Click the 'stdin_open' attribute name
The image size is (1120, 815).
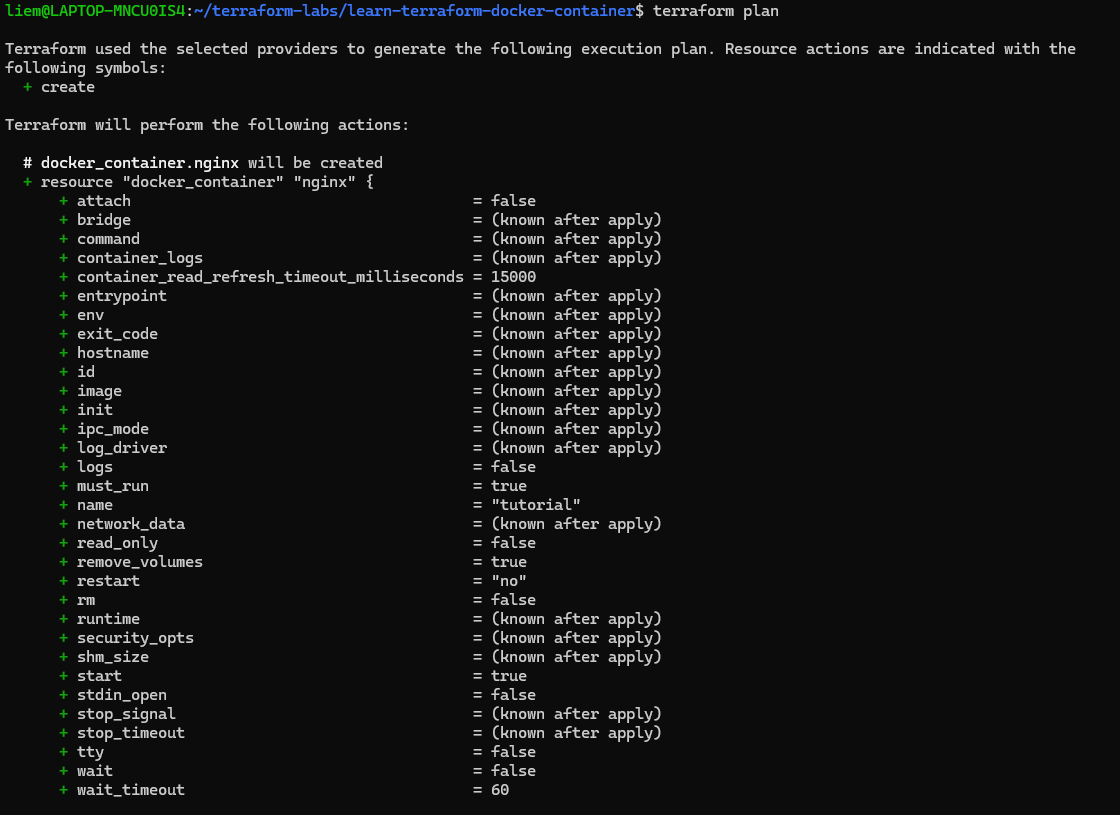(121, 695)
